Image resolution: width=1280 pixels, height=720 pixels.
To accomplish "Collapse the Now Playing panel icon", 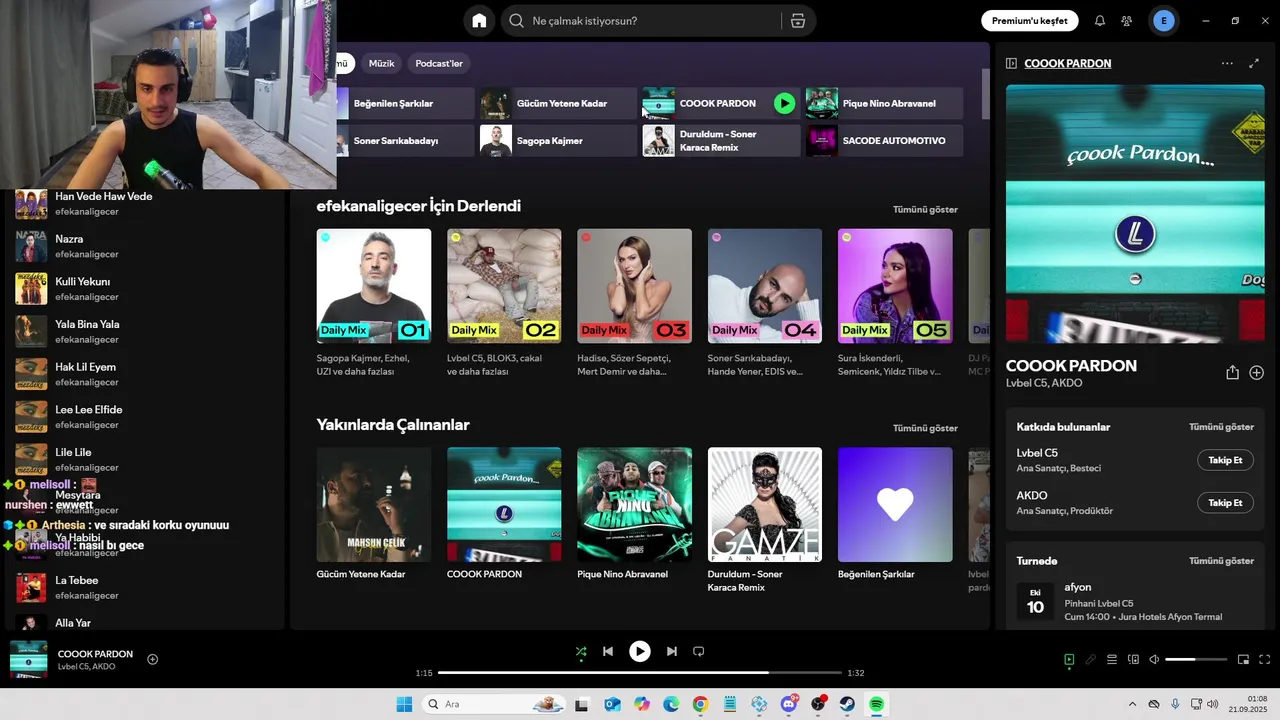I will point(1011,63).
